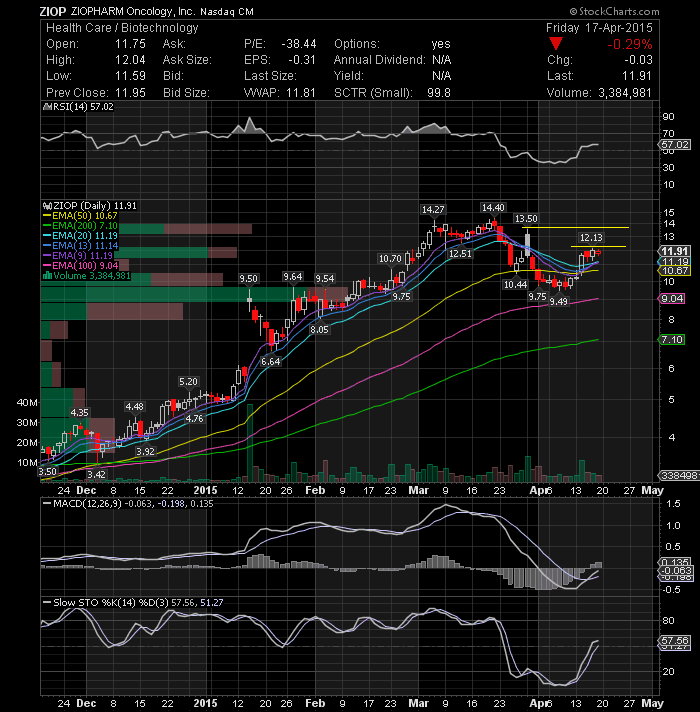Click the yellow resistance line at 13.50

[x=575, y=227]
